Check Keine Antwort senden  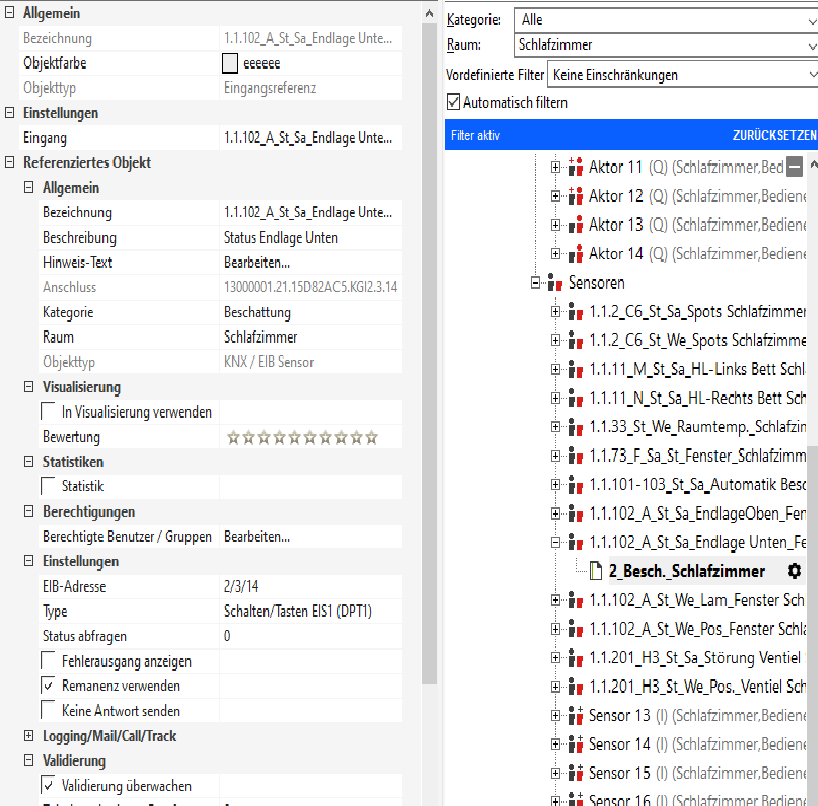(49, 710)
